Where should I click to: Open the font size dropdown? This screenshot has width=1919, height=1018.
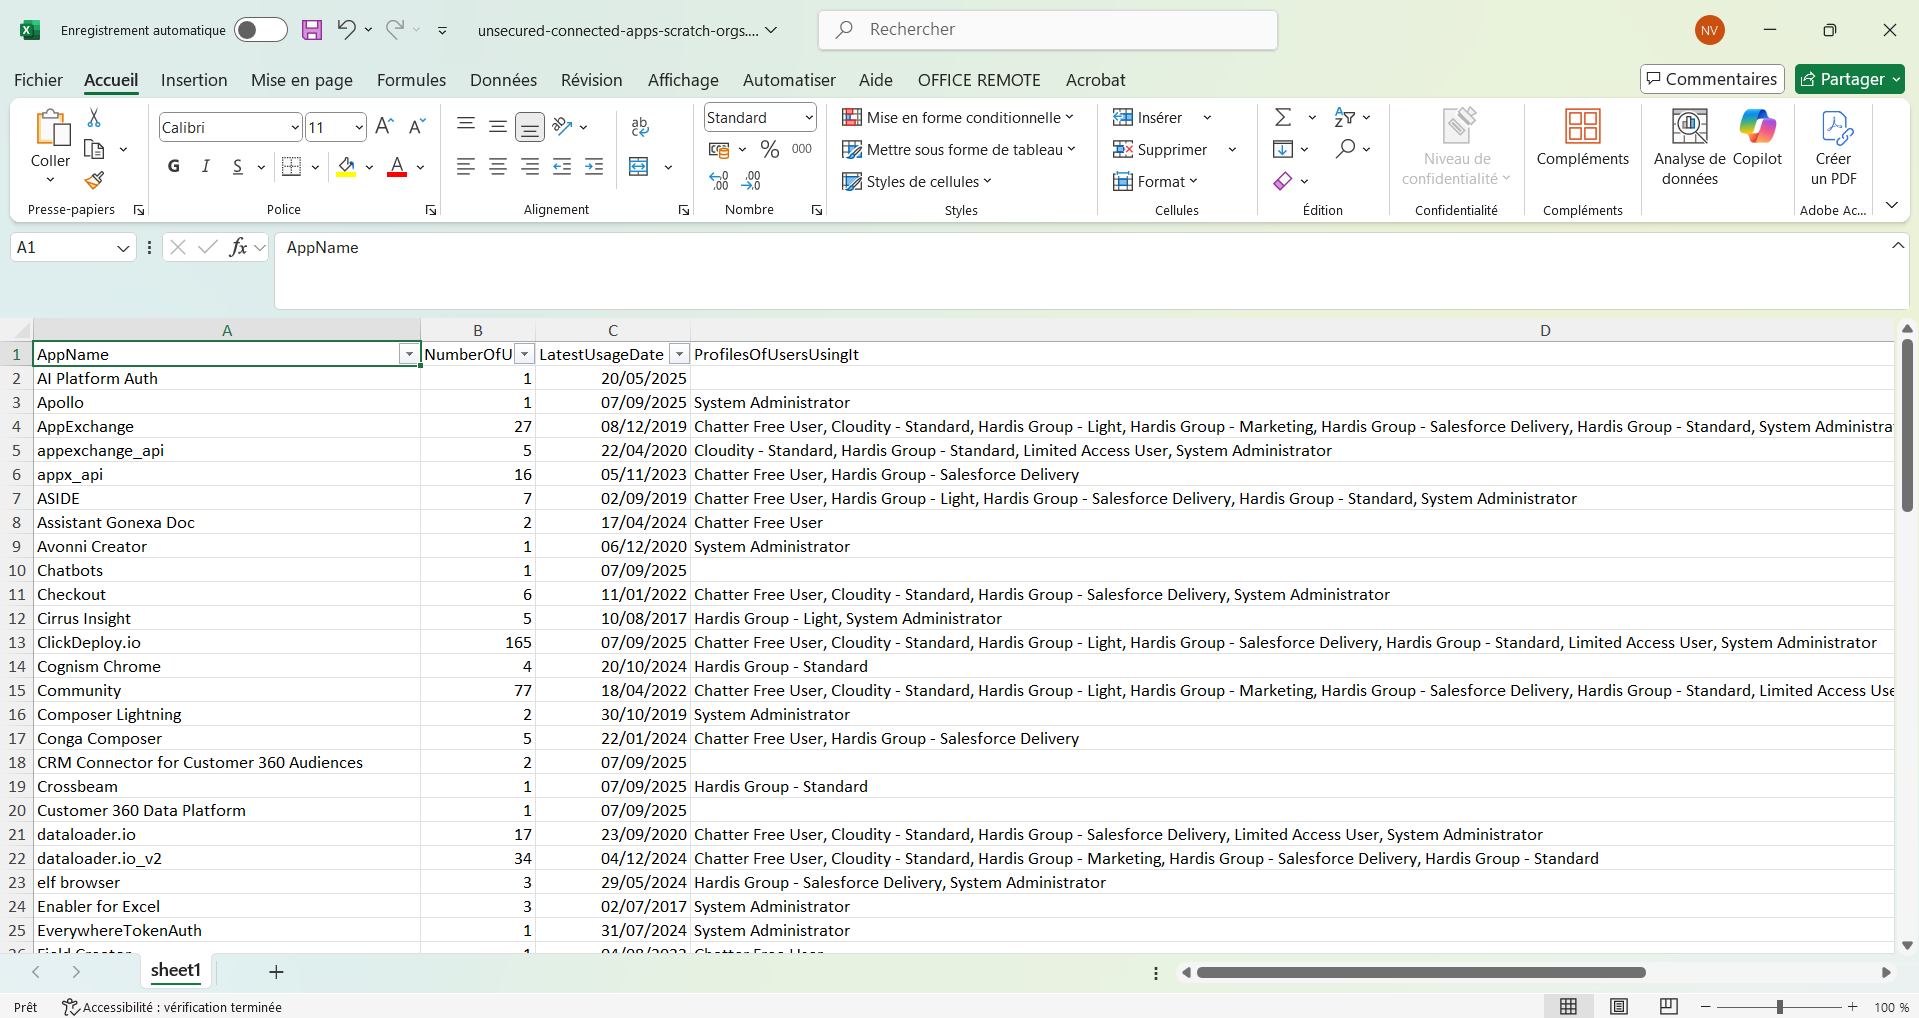(x=359, y=127)
